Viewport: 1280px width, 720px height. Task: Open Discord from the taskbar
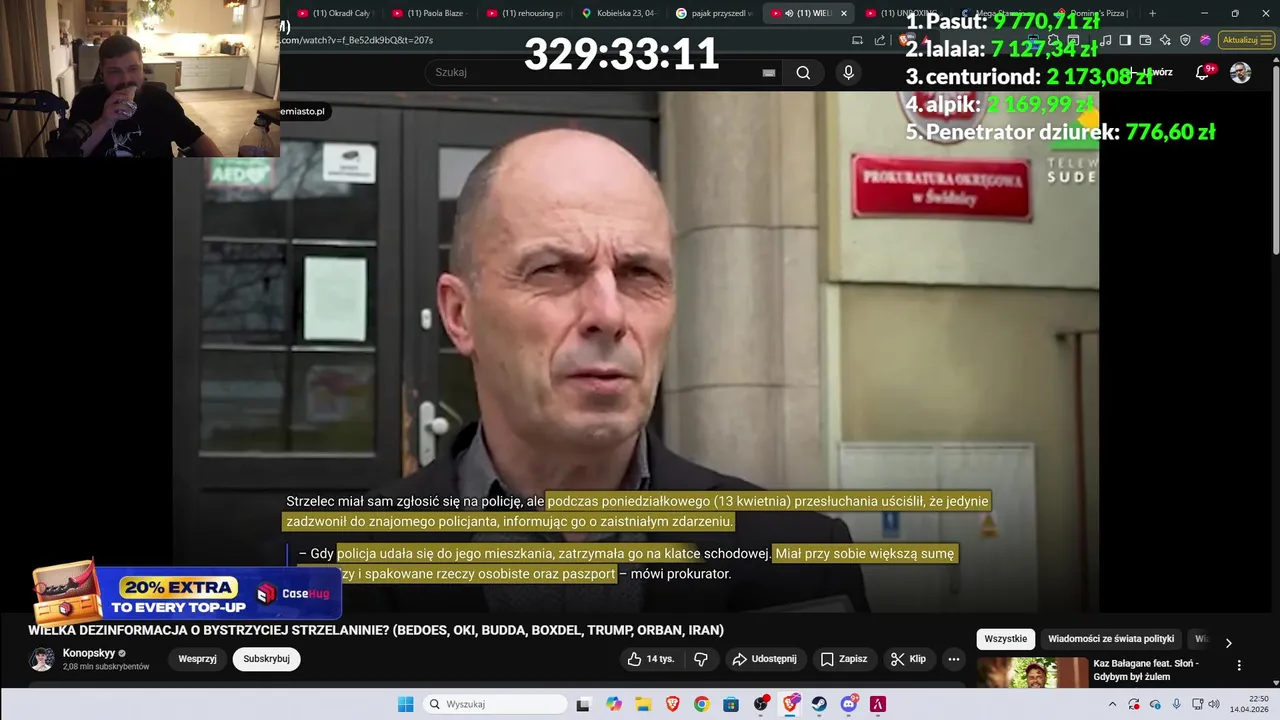tap(849, 704)
